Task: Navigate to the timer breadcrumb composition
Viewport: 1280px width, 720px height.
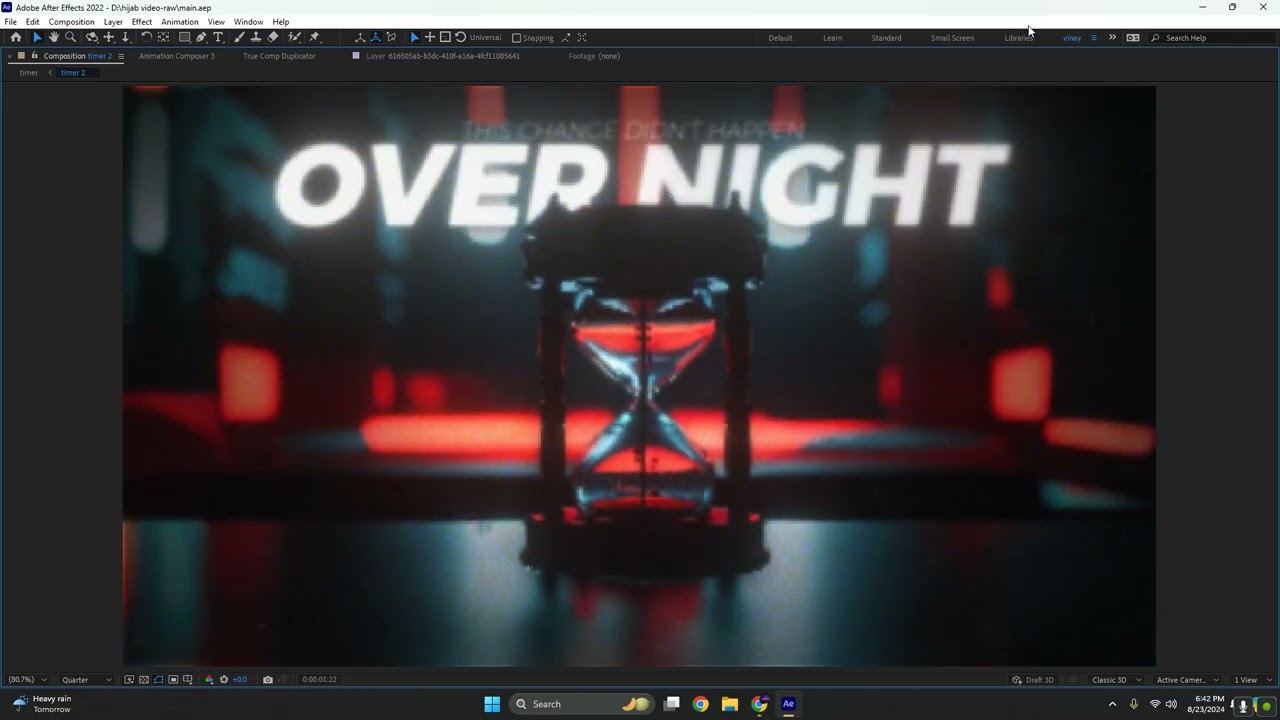Action: pos(29,73)
